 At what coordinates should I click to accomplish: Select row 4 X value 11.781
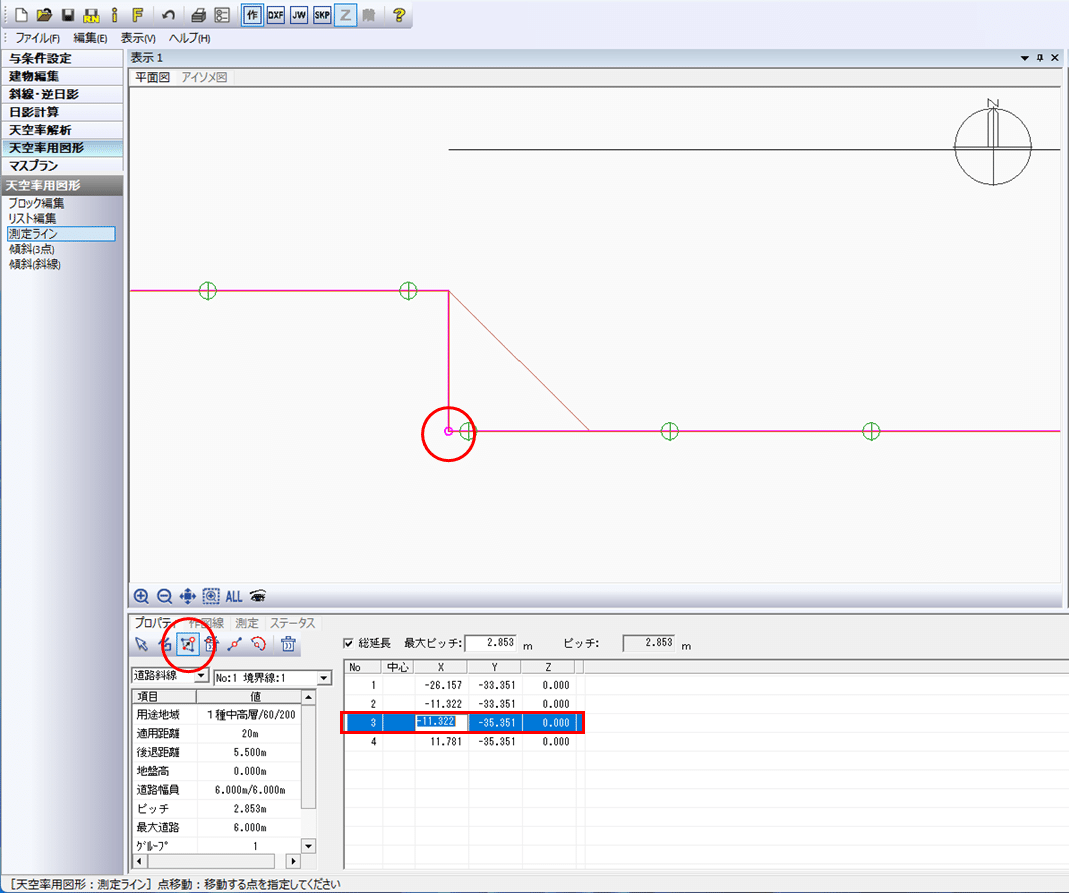(441, 742)
